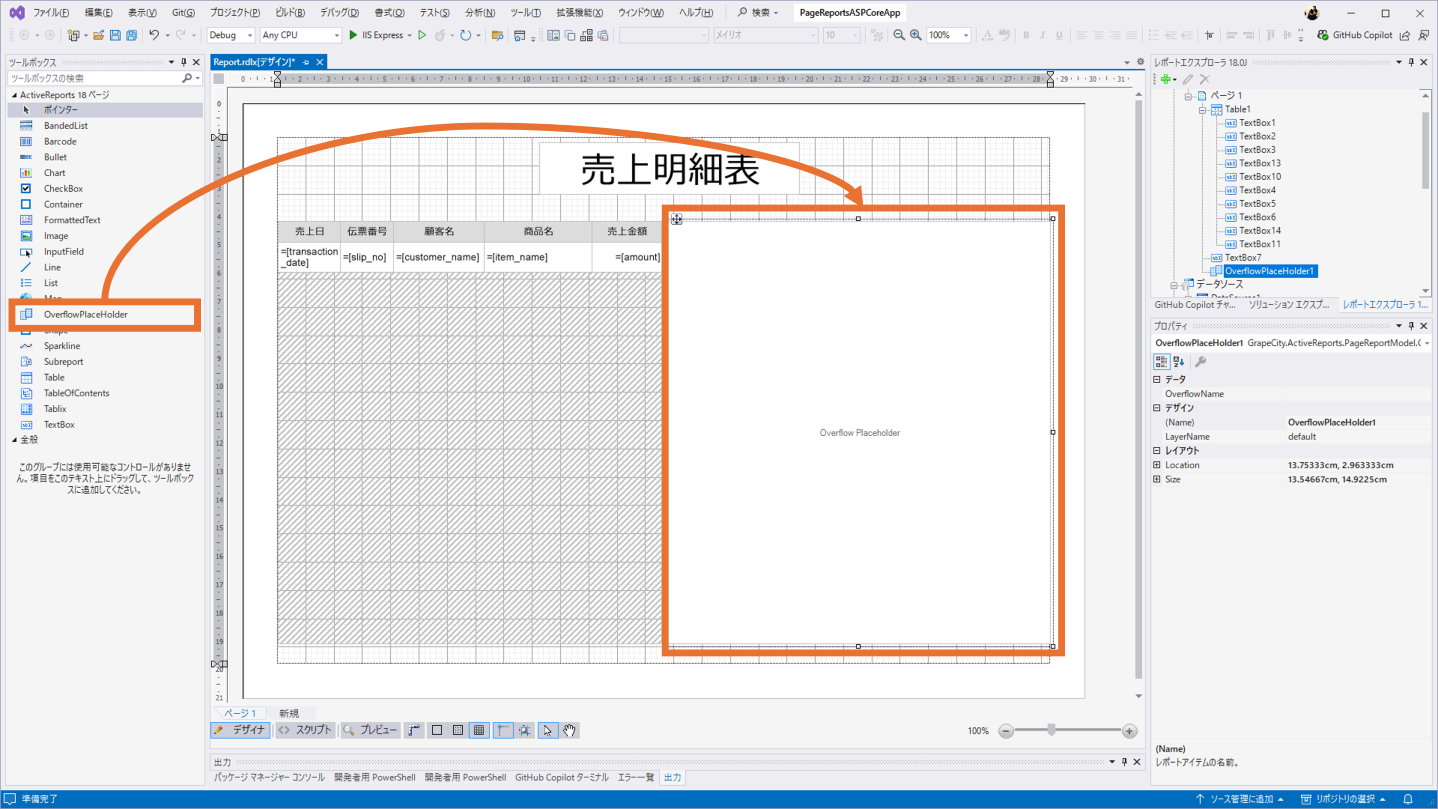Image resolution: width=1438 pixels, height=809 pixels.
Task: Click the undo arrow in the toolbar
Action: coord(154,35)
